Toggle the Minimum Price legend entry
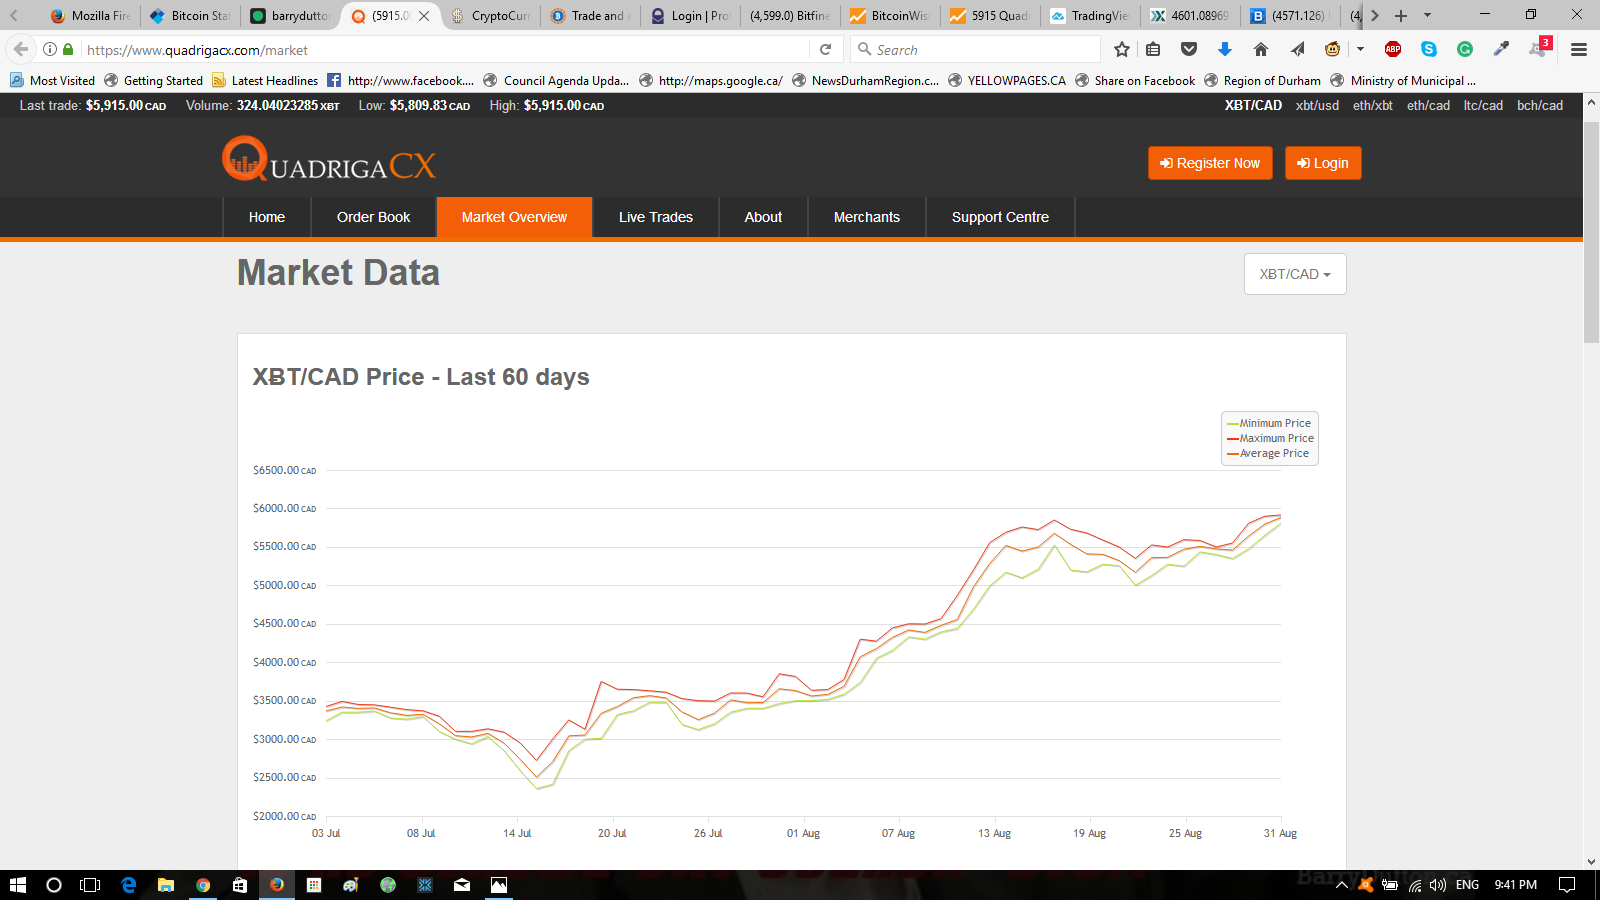Screen dimensions: 1600x900 [x=1269, y=423]
